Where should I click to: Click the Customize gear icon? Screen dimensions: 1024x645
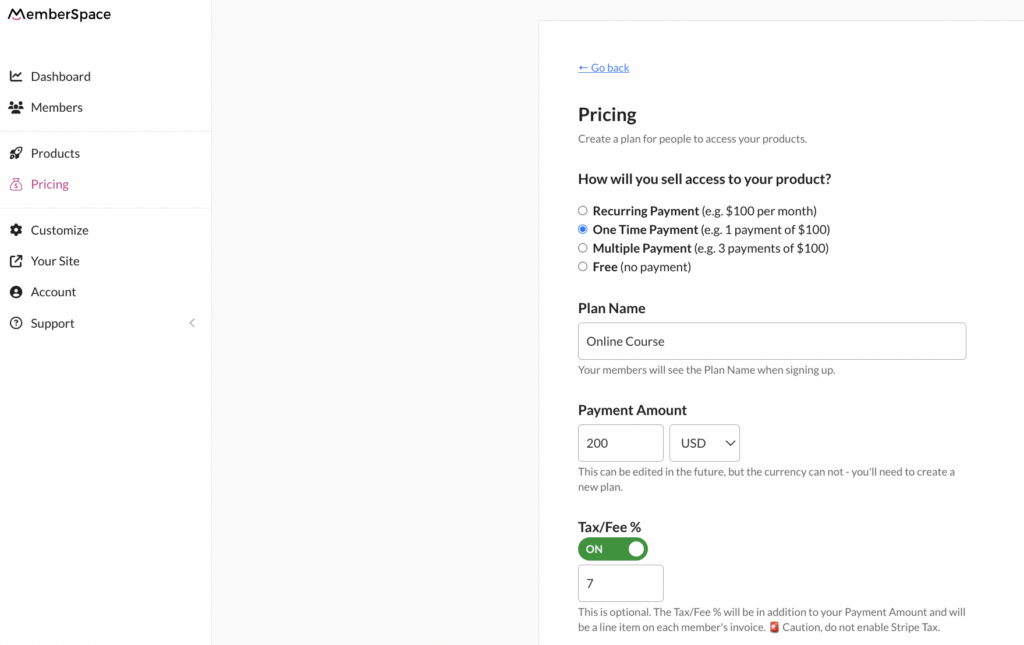[x=16, y=230]
